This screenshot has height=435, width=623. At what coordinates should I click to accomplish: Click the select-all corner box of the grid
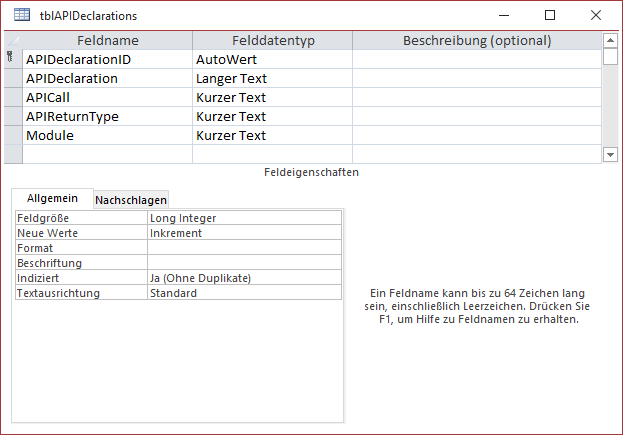tap(13, 41)
